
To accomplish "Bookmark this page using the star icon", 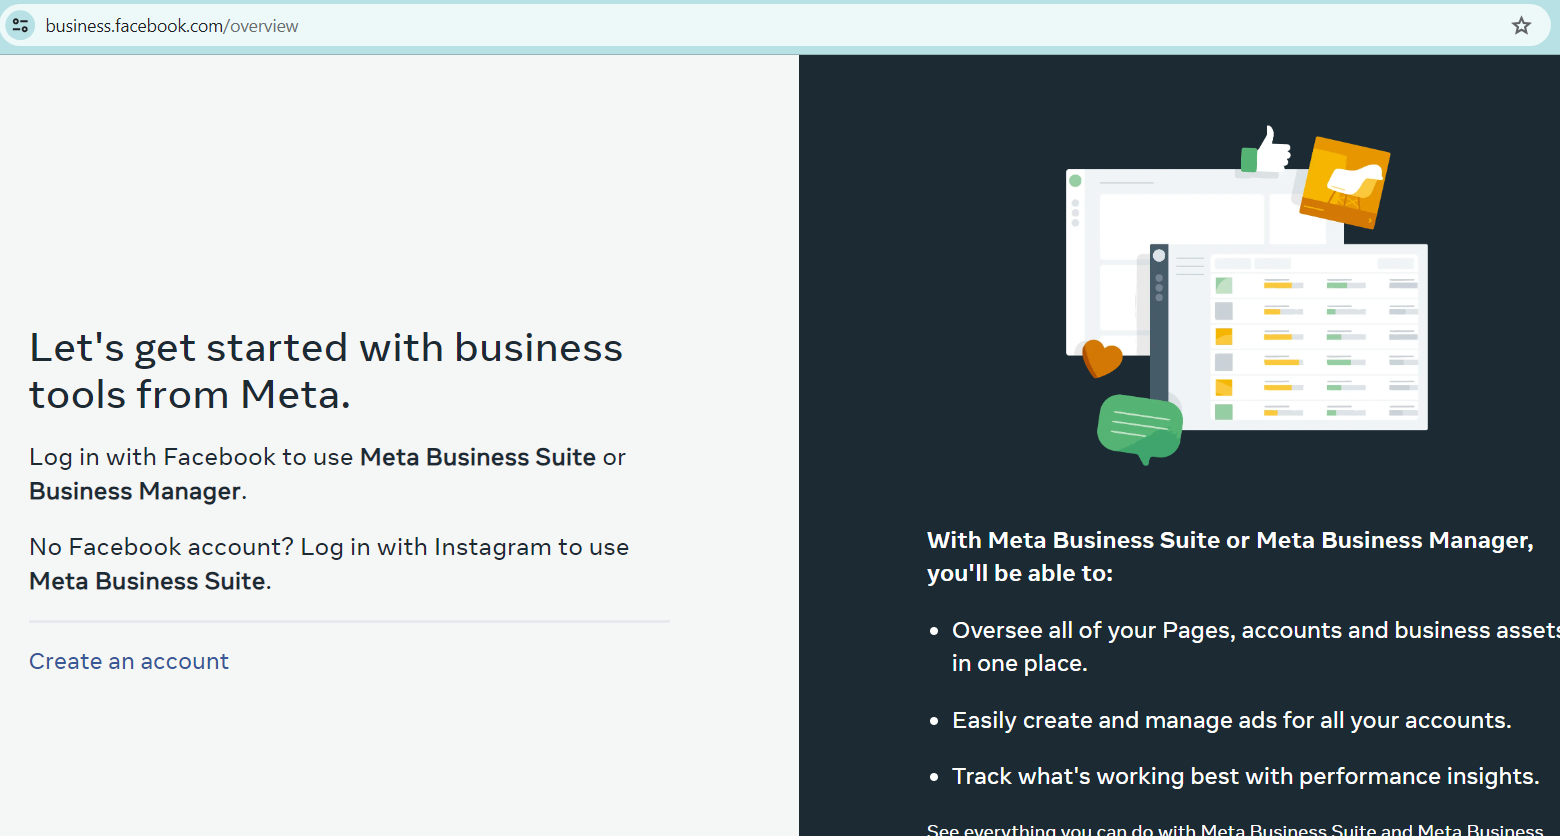I will [1522, 25].
